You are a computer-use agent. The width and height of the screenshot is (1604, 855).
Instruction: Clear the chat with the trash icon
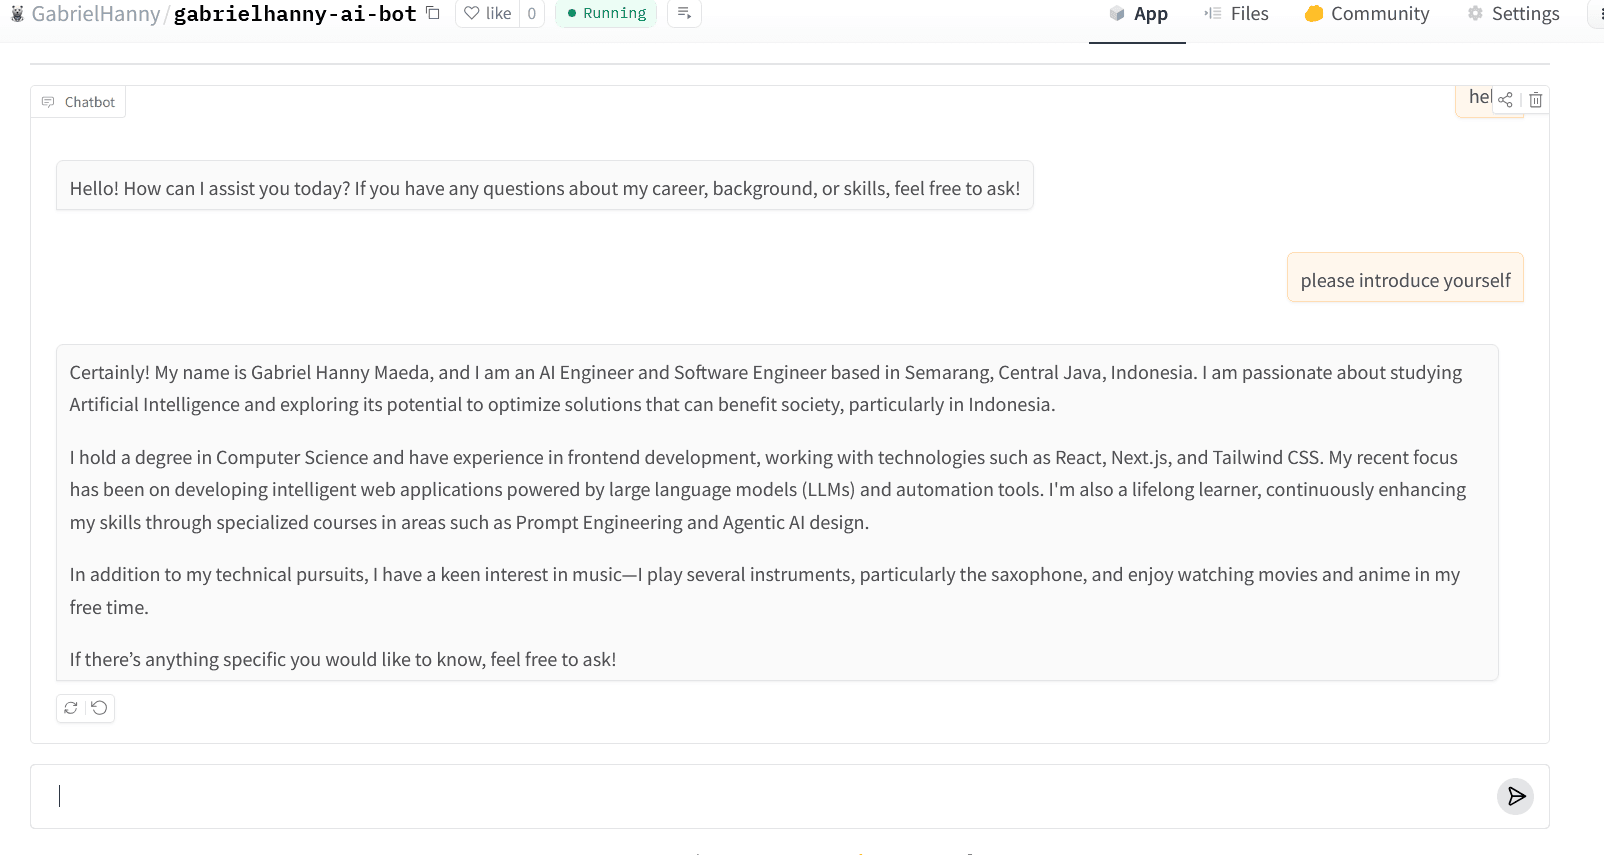[1536, 100]
